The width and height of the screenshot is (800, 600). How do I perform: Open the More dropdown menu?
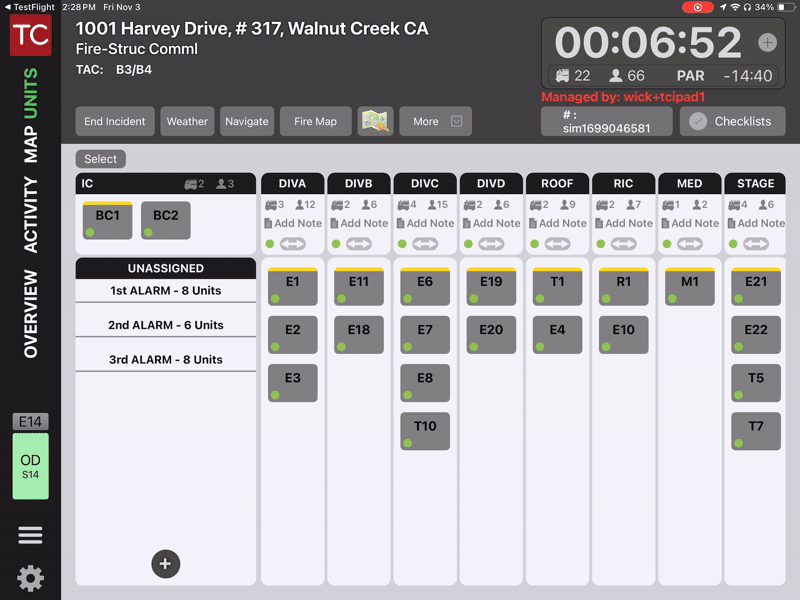click(435, 121)
